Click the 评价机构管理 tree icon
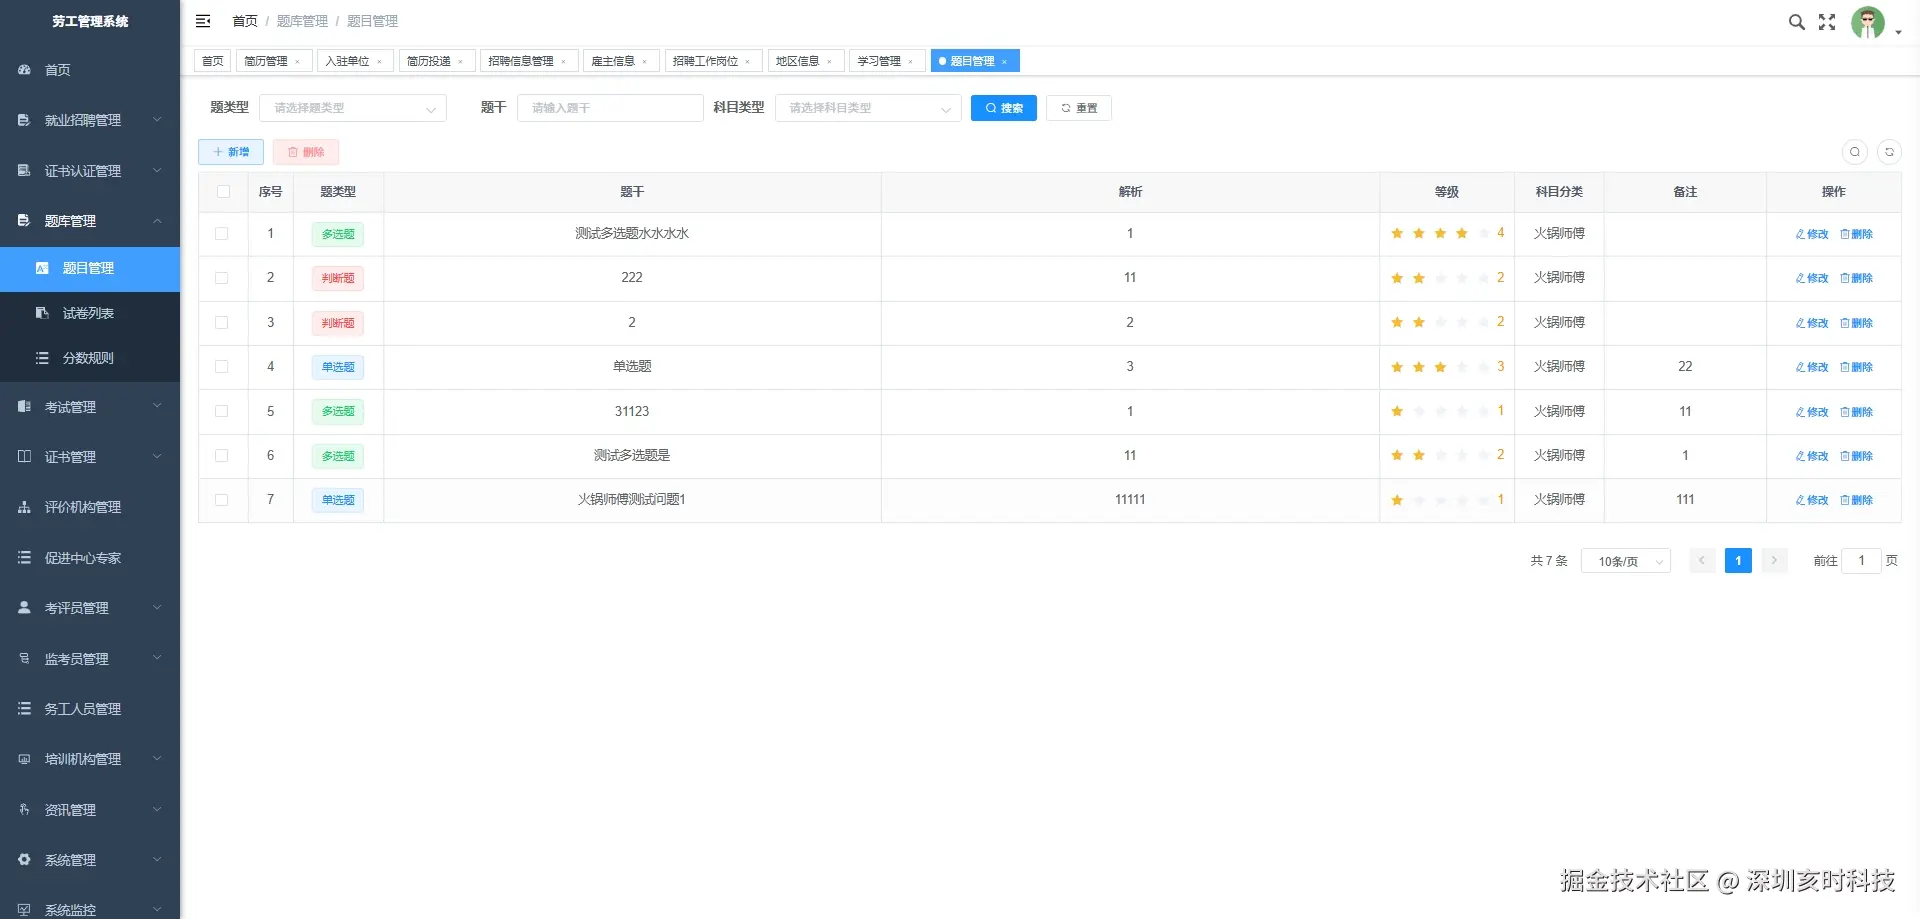Image resolution: width=1920 pixels, height=919 pixels. tap(24, 507)
